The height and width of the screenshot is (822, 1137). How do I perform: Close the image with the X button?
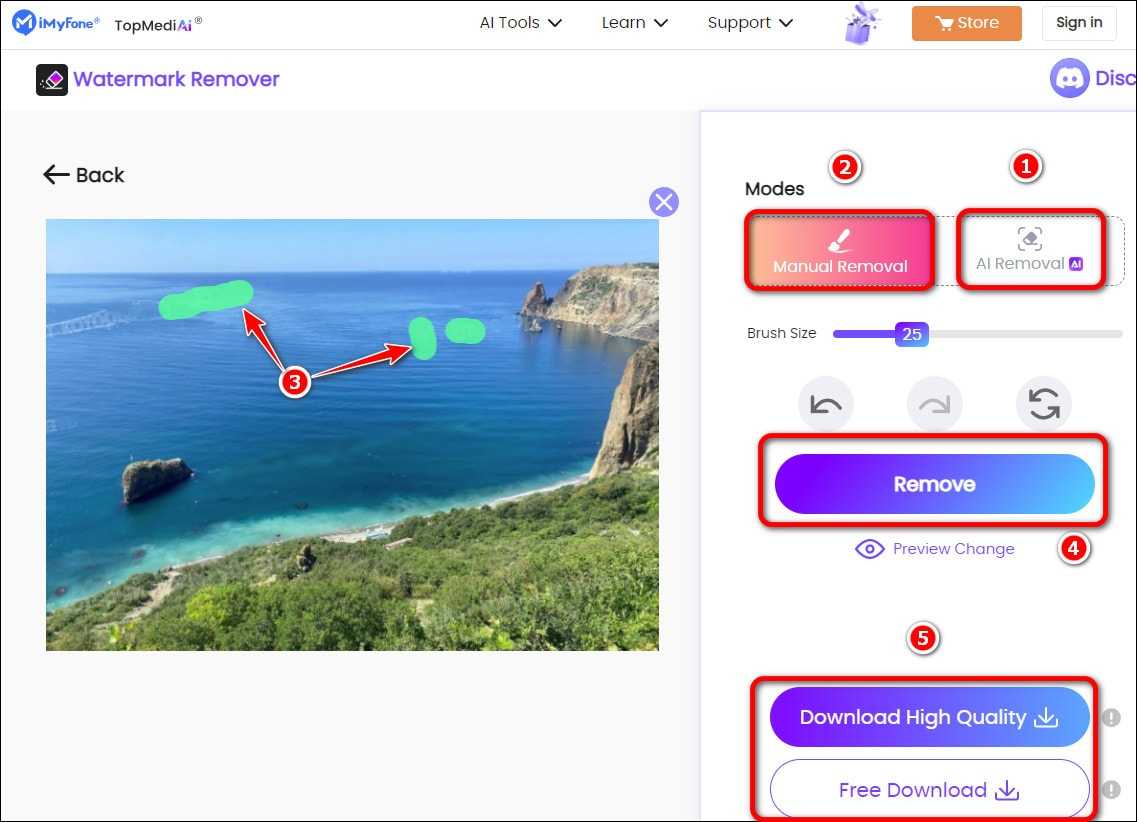(x=664, y=202)
